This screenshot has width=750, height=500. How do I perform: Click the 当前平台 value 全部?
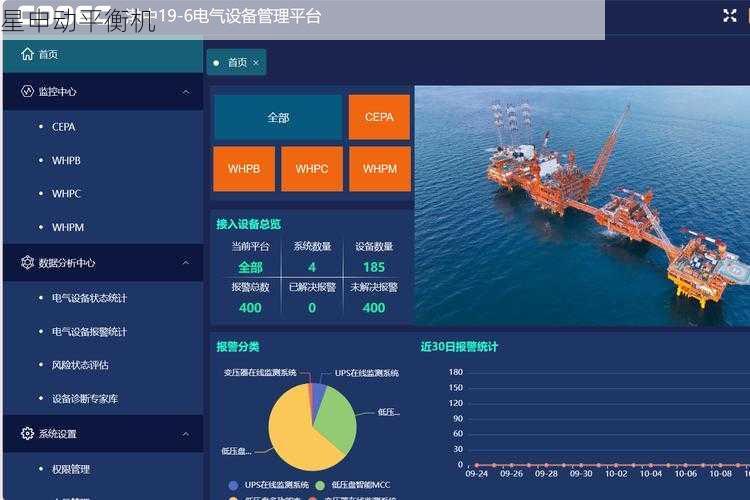point(250,267)
